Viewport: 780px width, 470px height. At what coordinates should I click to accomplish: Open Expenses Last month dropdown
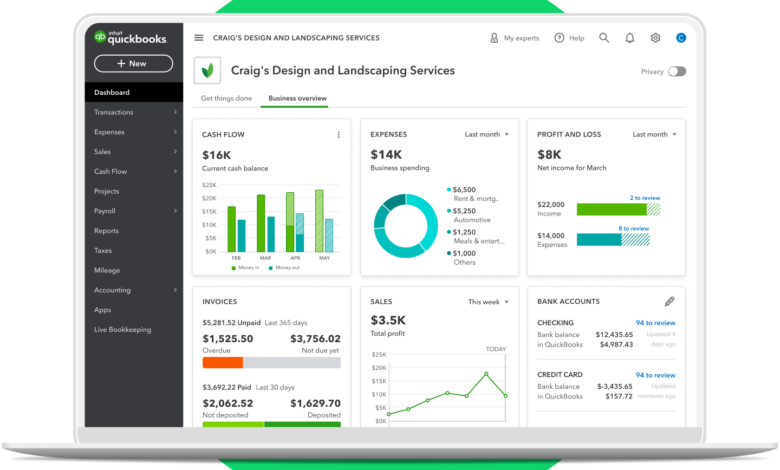[x=487, y=134]
